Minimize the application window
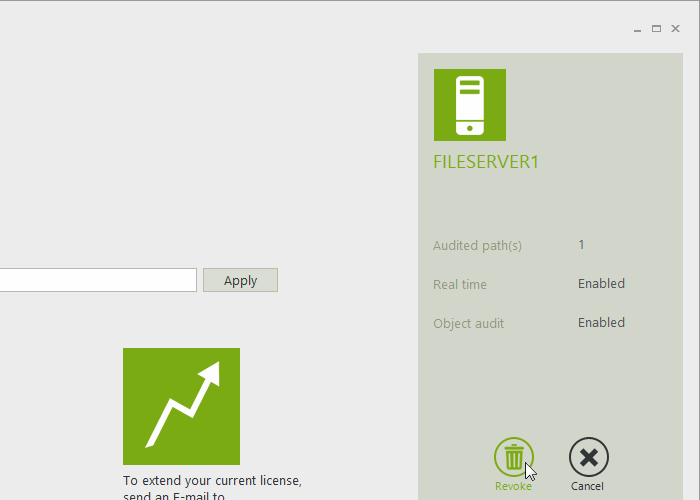 point(638,29)
